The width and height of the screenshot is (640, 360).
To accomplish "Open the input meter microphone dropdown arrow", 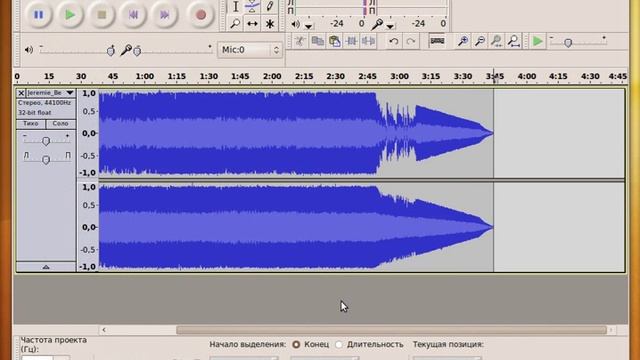I will coord(390,27).
